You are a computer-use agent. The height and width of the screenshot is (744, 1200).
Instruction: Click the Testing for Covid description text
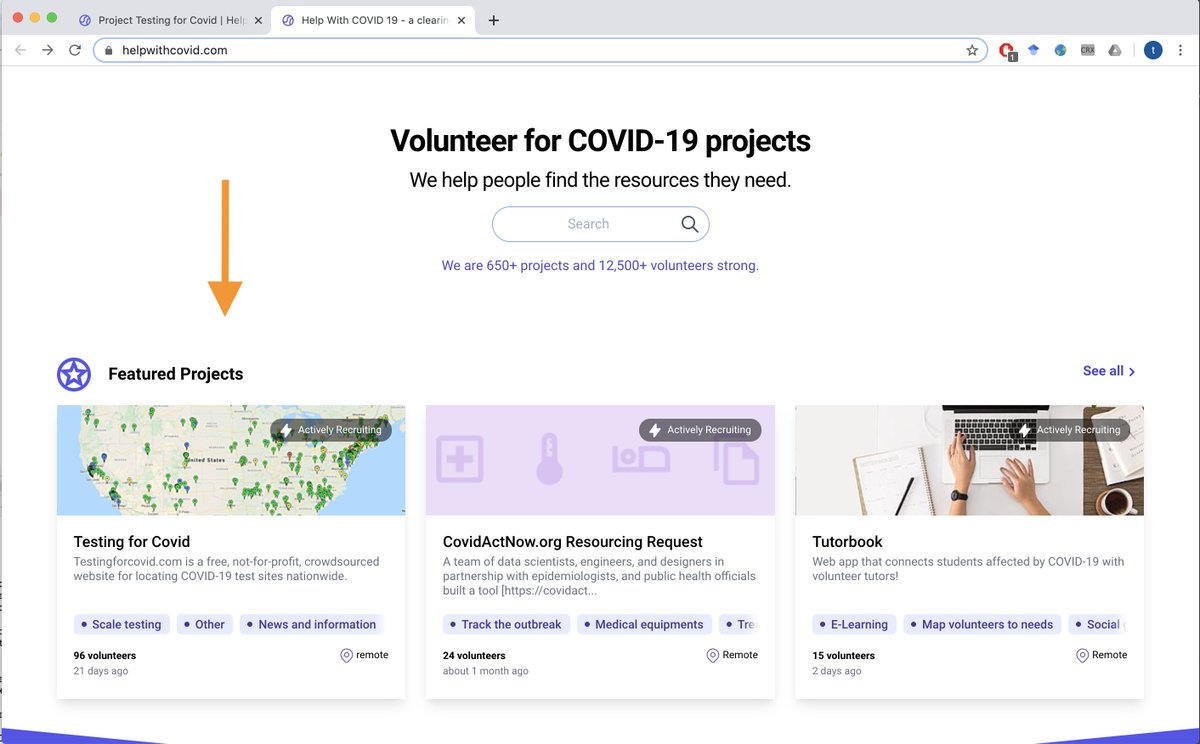pos(226,569)
